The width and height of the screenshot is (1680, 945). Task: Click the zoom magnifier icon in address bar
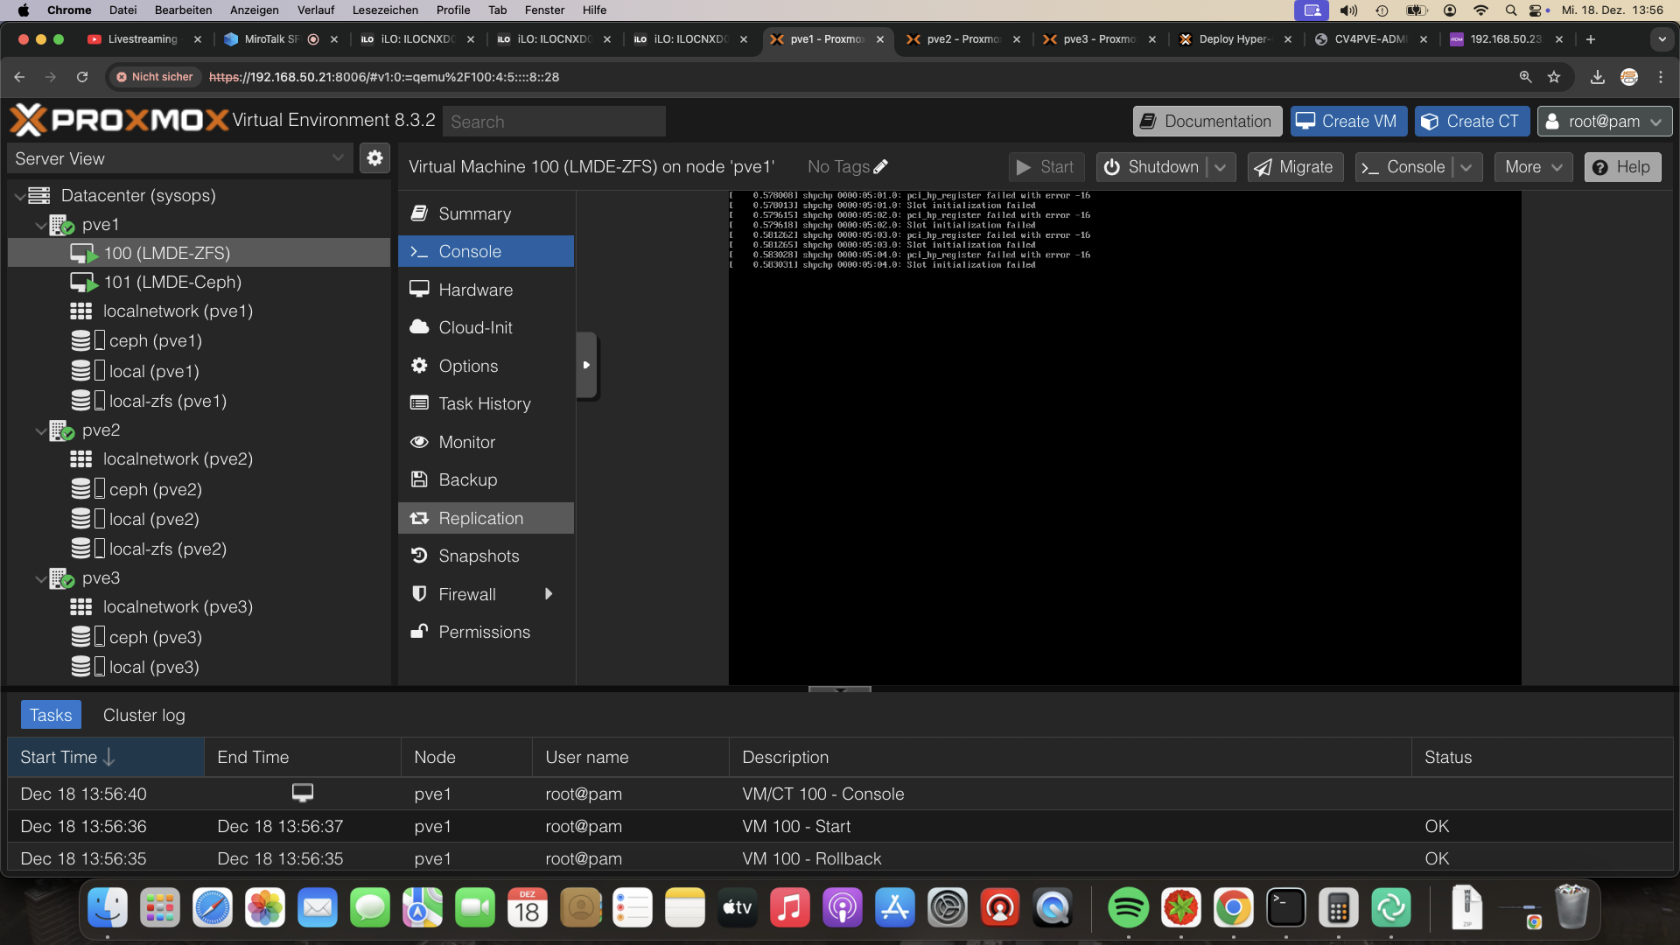pyautogui.click(x=1525, y=77)
